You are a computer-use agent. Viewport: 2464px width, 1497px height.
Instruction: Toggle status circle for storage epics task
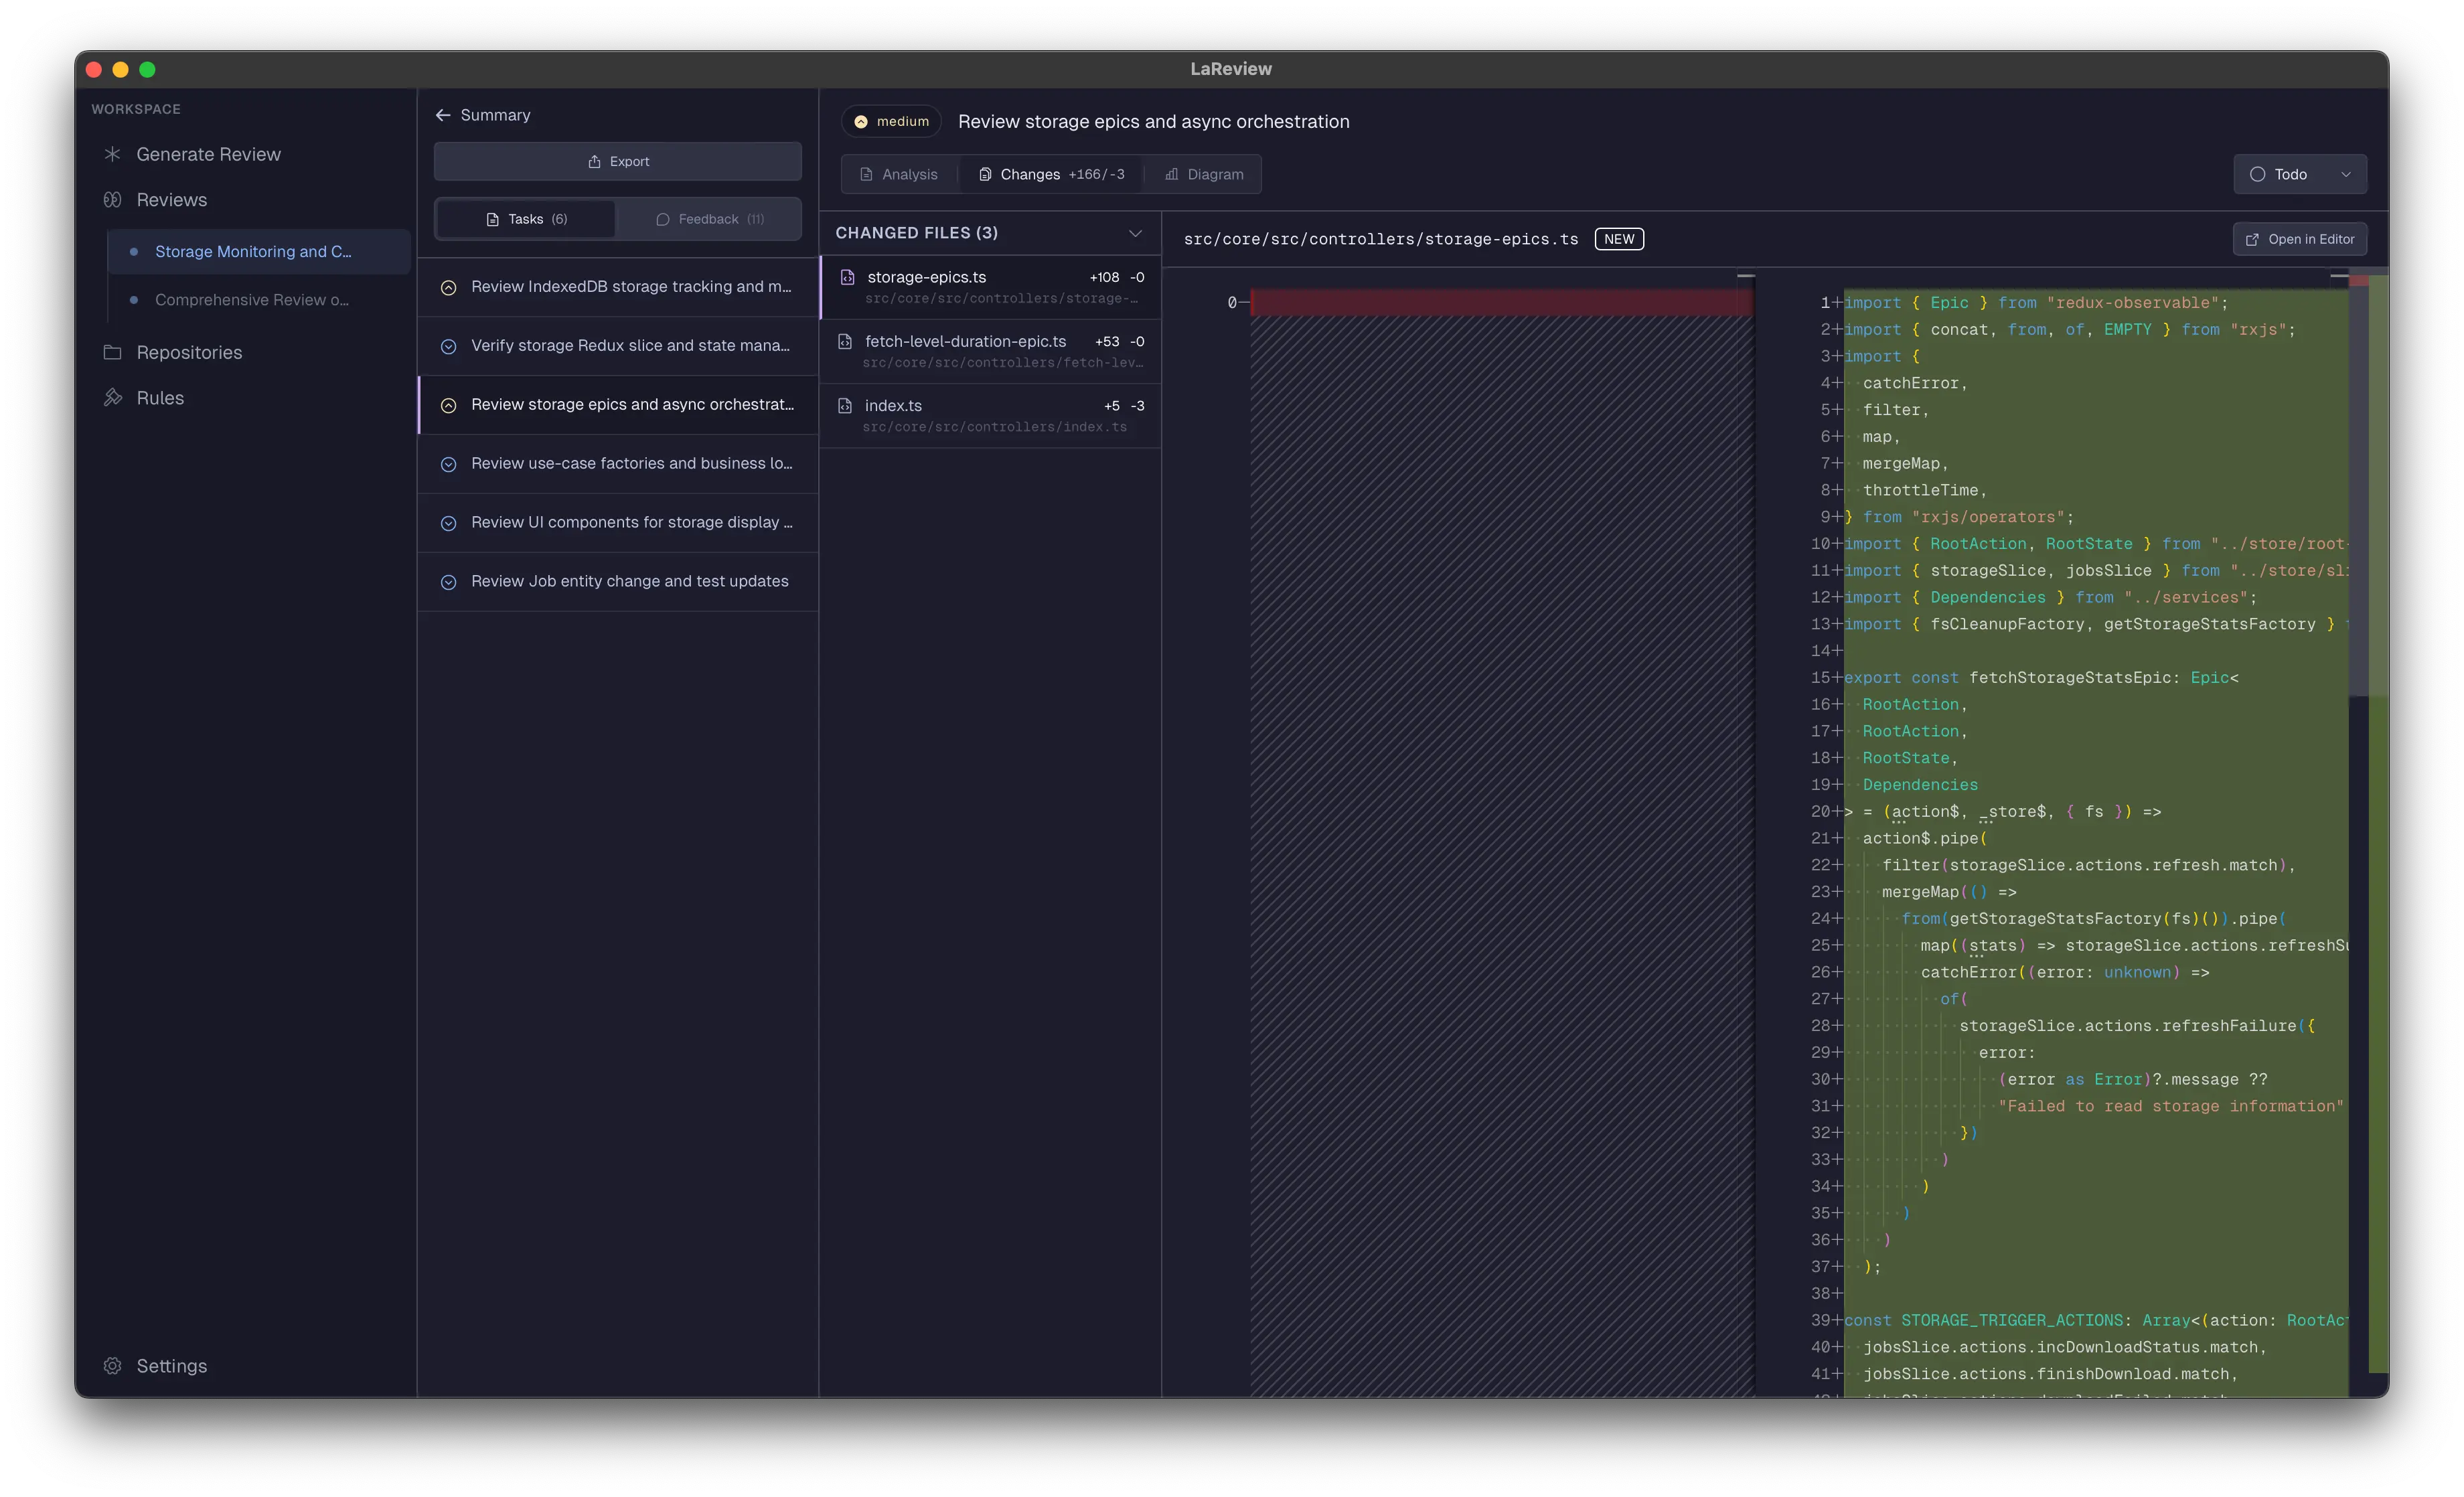[449, 405]
